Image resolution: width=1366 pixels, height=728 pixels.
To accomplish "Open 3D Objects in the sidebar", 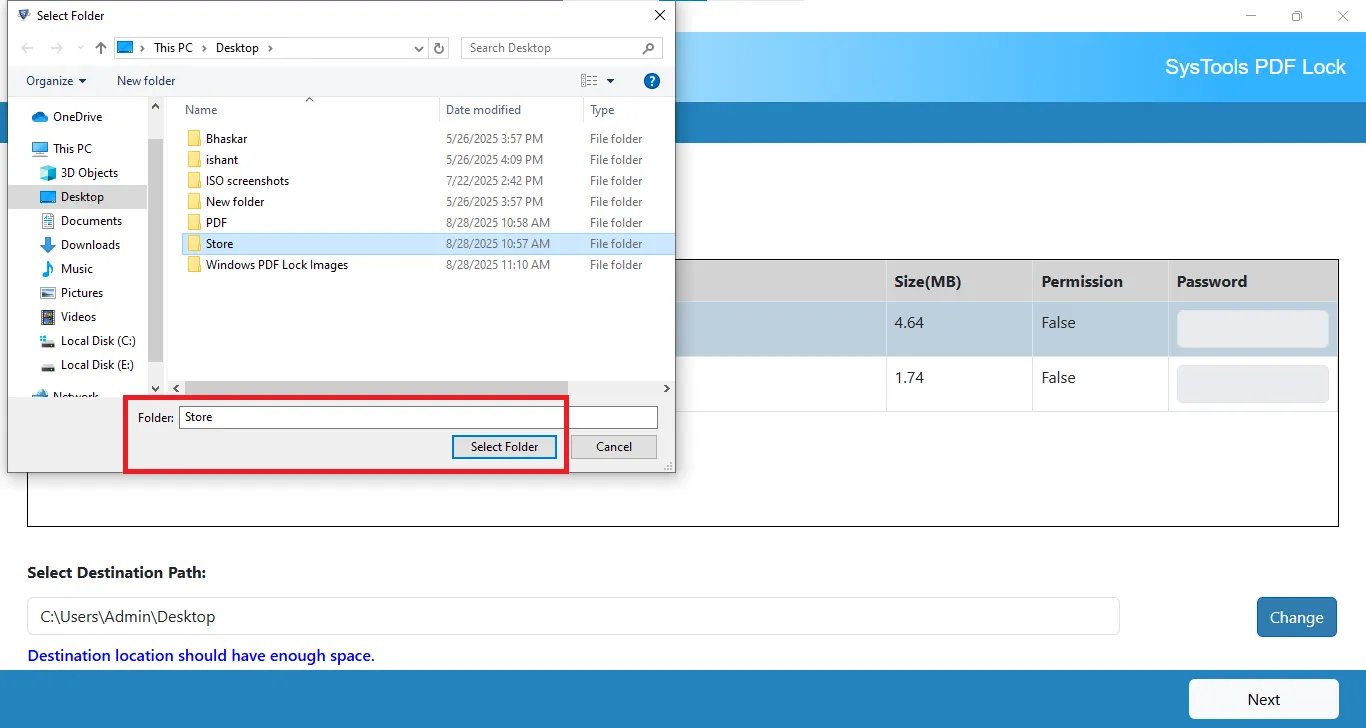I will 89,173.
